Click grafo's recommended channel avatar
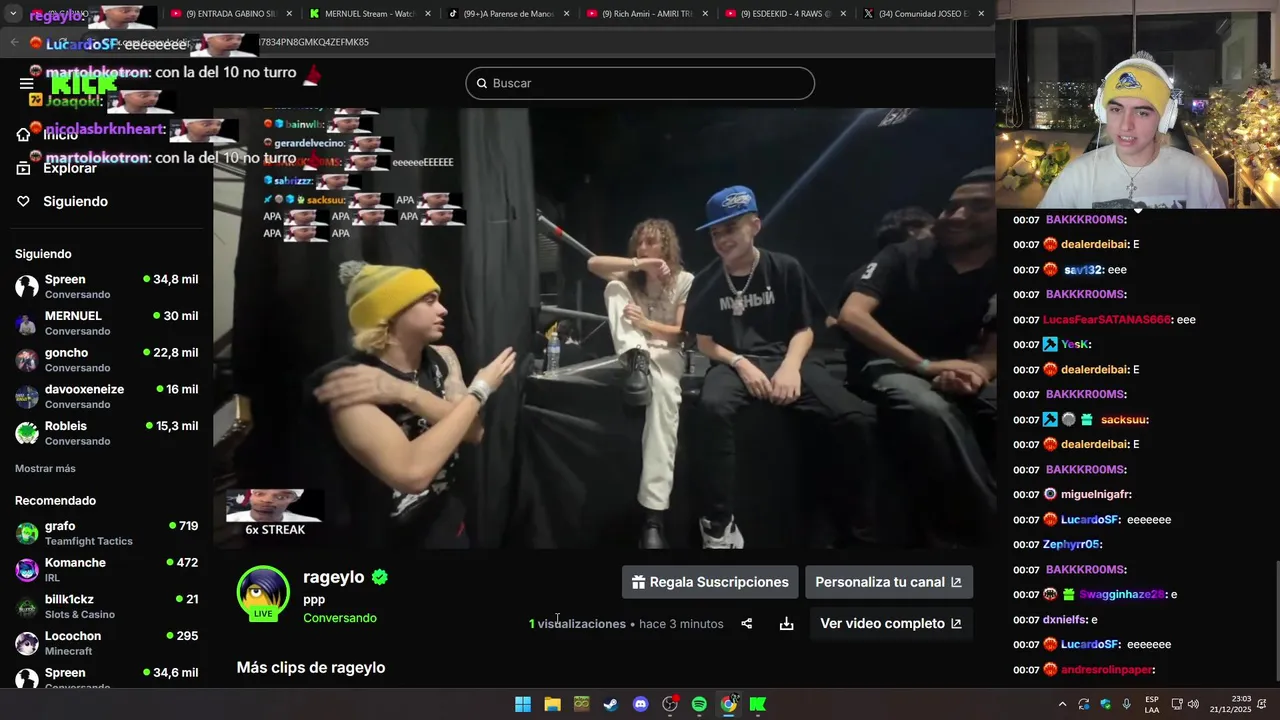The image size is (1280, 720). coord(27,533)
